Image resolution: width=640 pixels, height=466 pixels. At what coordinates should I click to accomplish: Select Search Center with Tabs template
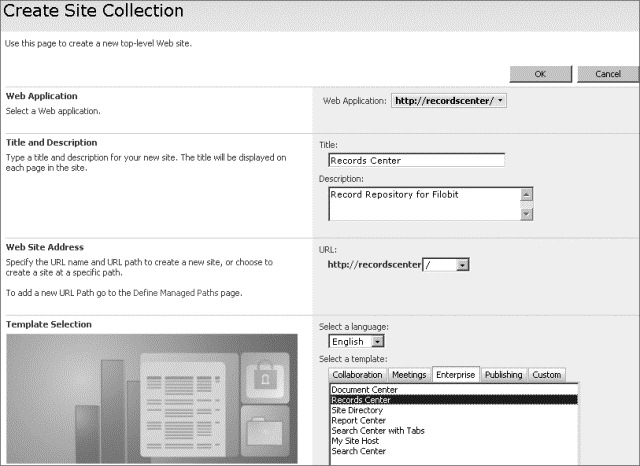click(x=454, y=430)
